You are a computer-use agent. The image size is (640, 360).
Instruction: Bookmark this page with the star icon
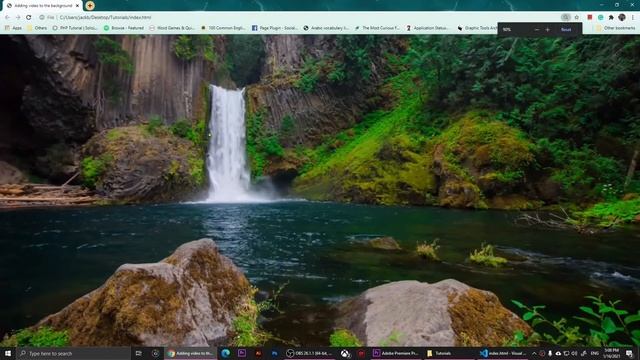[x=577, y=18]
